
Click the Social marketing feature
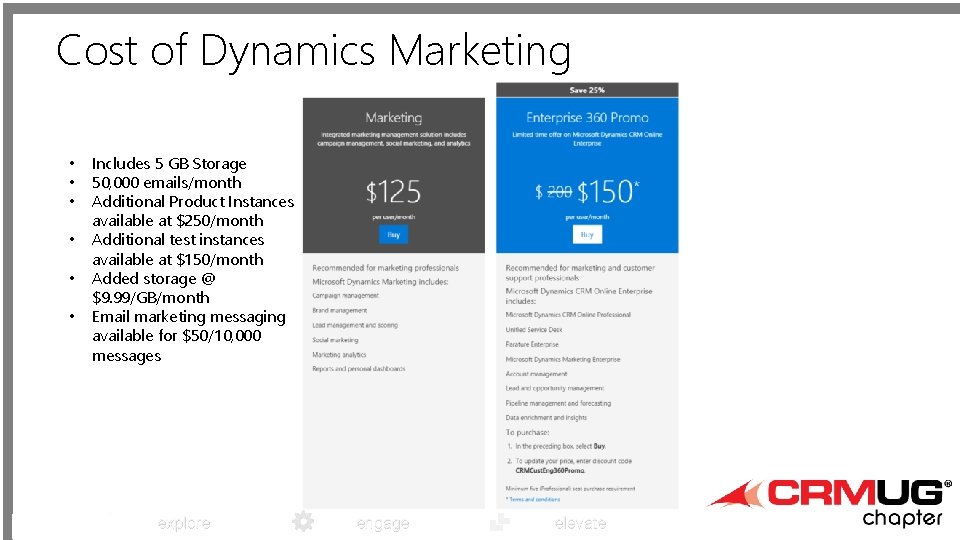(336, 340)
